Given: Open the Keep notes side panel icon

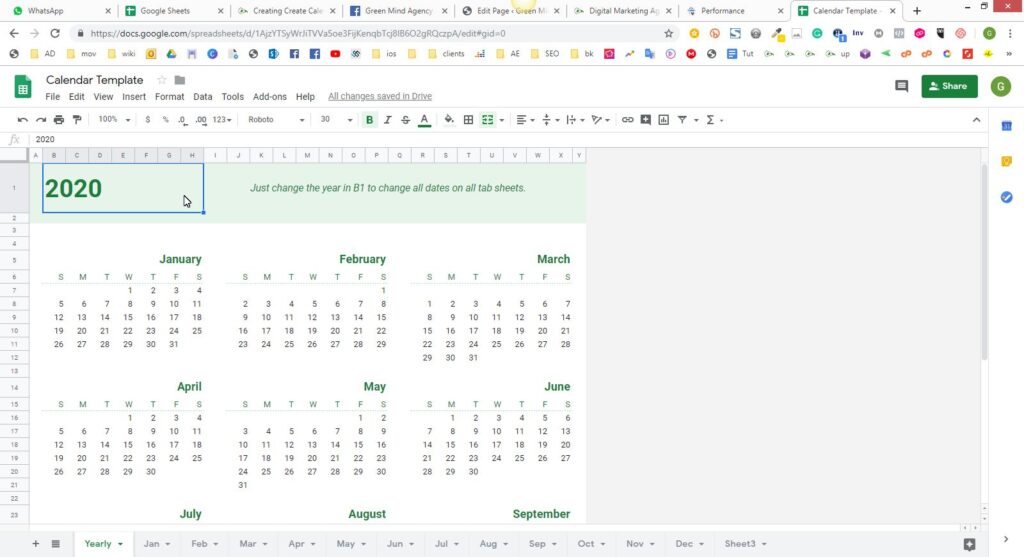Looking at the screenshot, I should pyautogui.click(x=1006, y=161).
